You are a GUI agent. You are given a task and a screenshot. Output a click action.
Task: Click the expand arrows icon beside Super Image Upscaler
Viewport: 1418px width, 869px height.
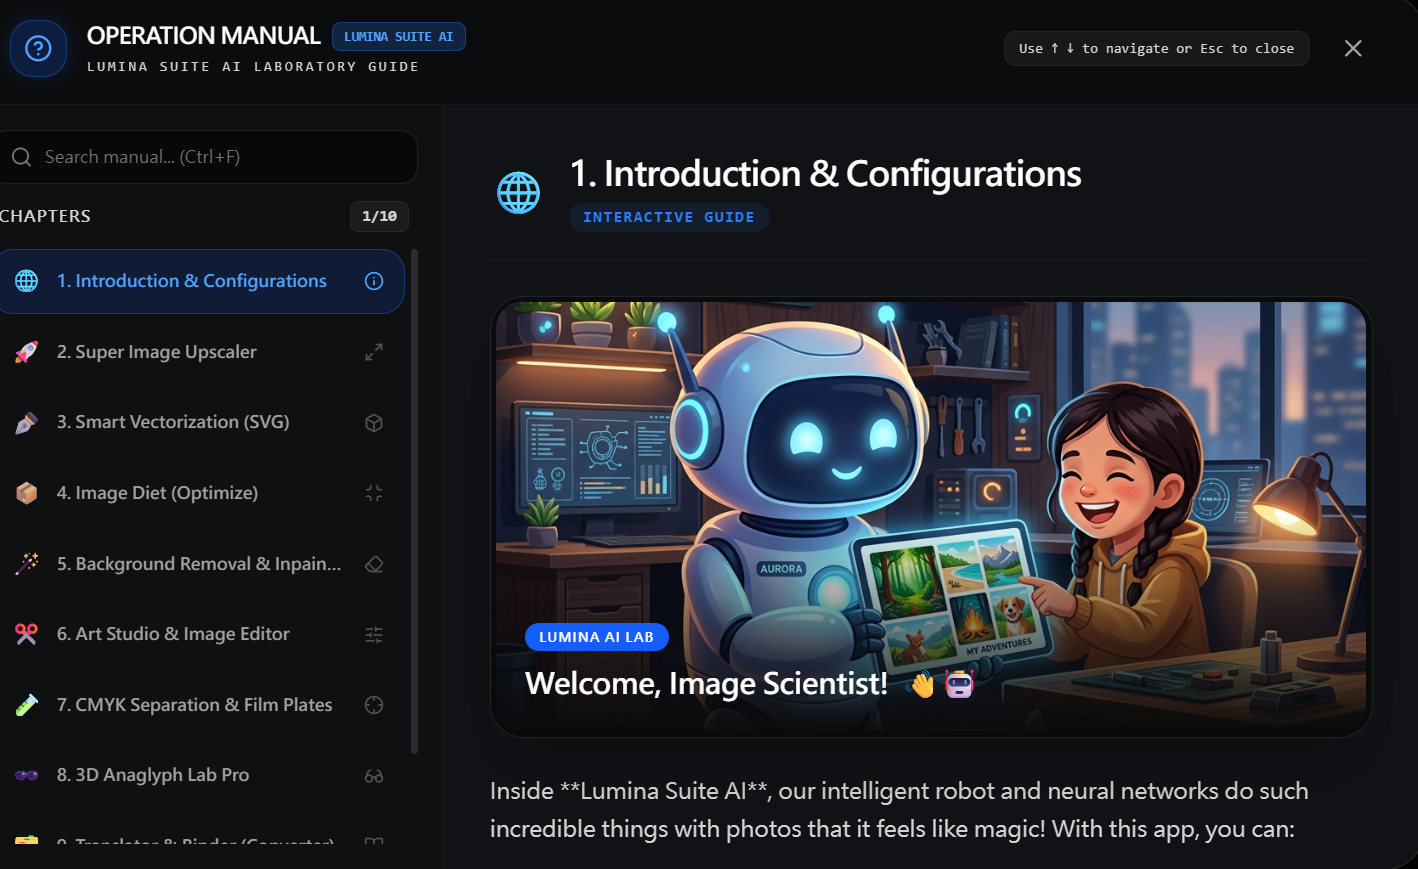(x=374, y=352)
